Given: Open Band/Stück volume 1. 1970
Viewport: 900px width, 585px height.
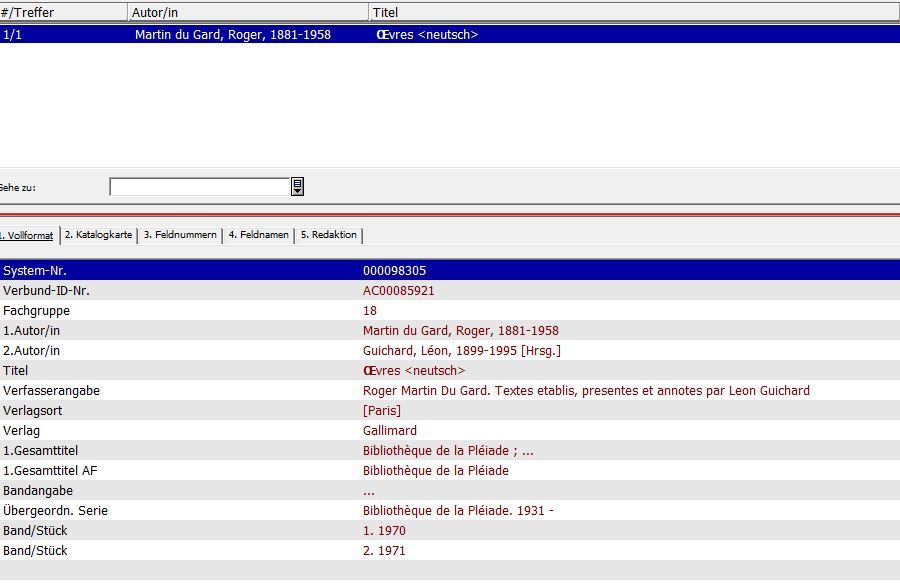Looking at the screenshot, I should [384, 531].
